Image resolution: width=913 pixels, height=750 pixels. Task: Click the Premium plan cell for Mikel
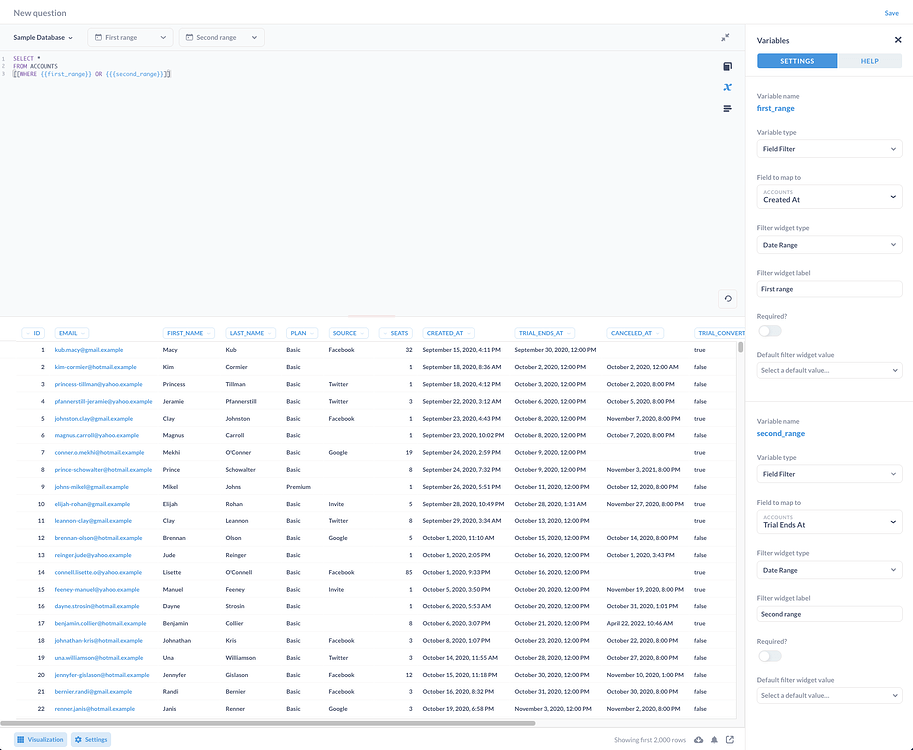click(x=298, y=487)
